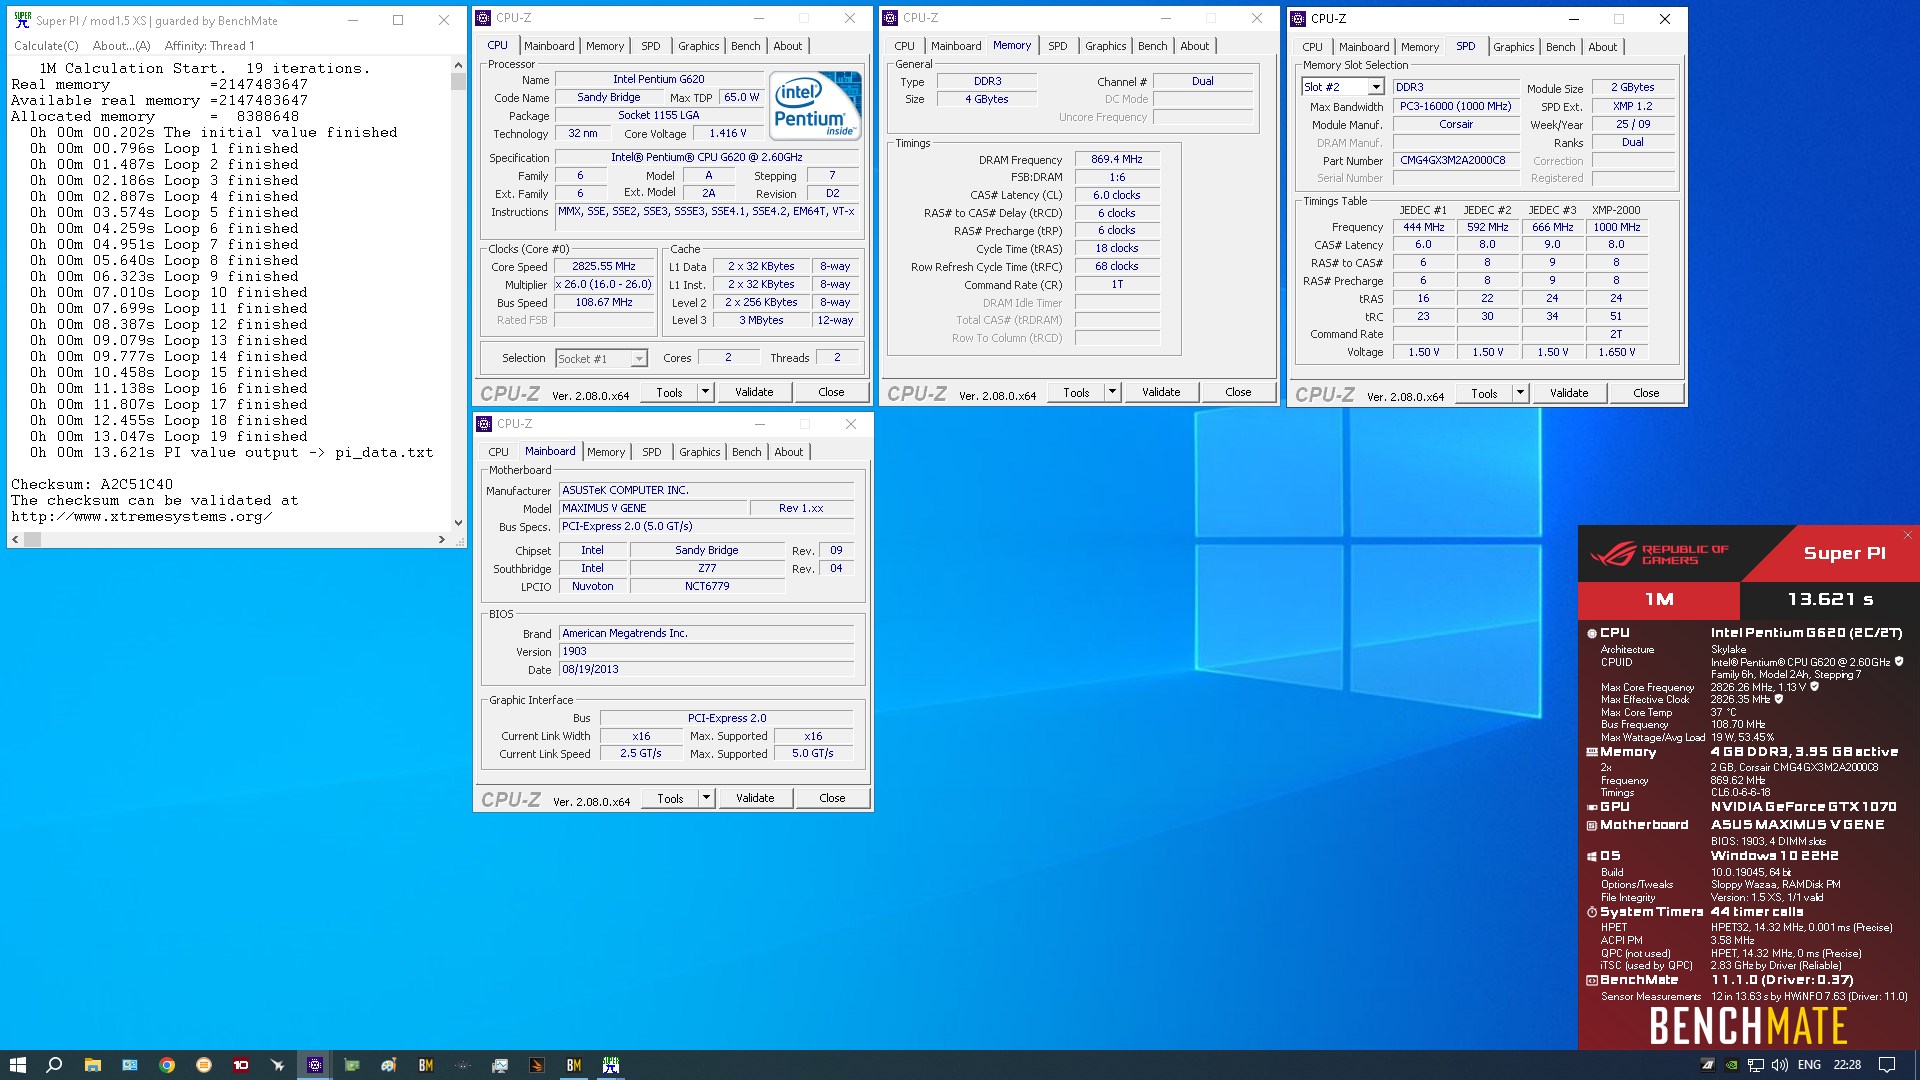Switch to About tab in CPU-Z SPD window
1920x1080 pixels.
tap(1603, 47)
